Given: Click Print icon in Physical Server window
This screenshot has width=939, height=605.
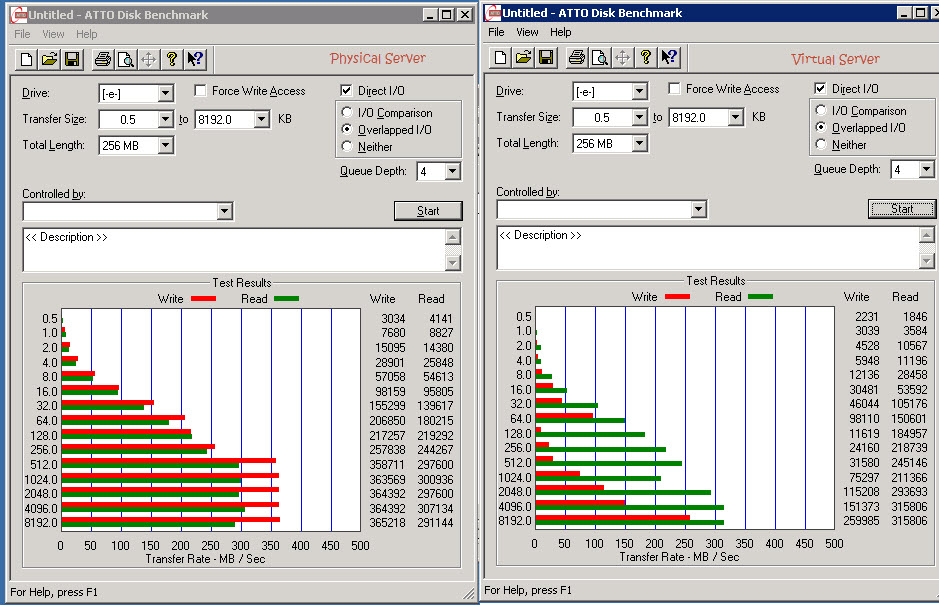Looking at the screenshot, I should click(x=103, y=59).
